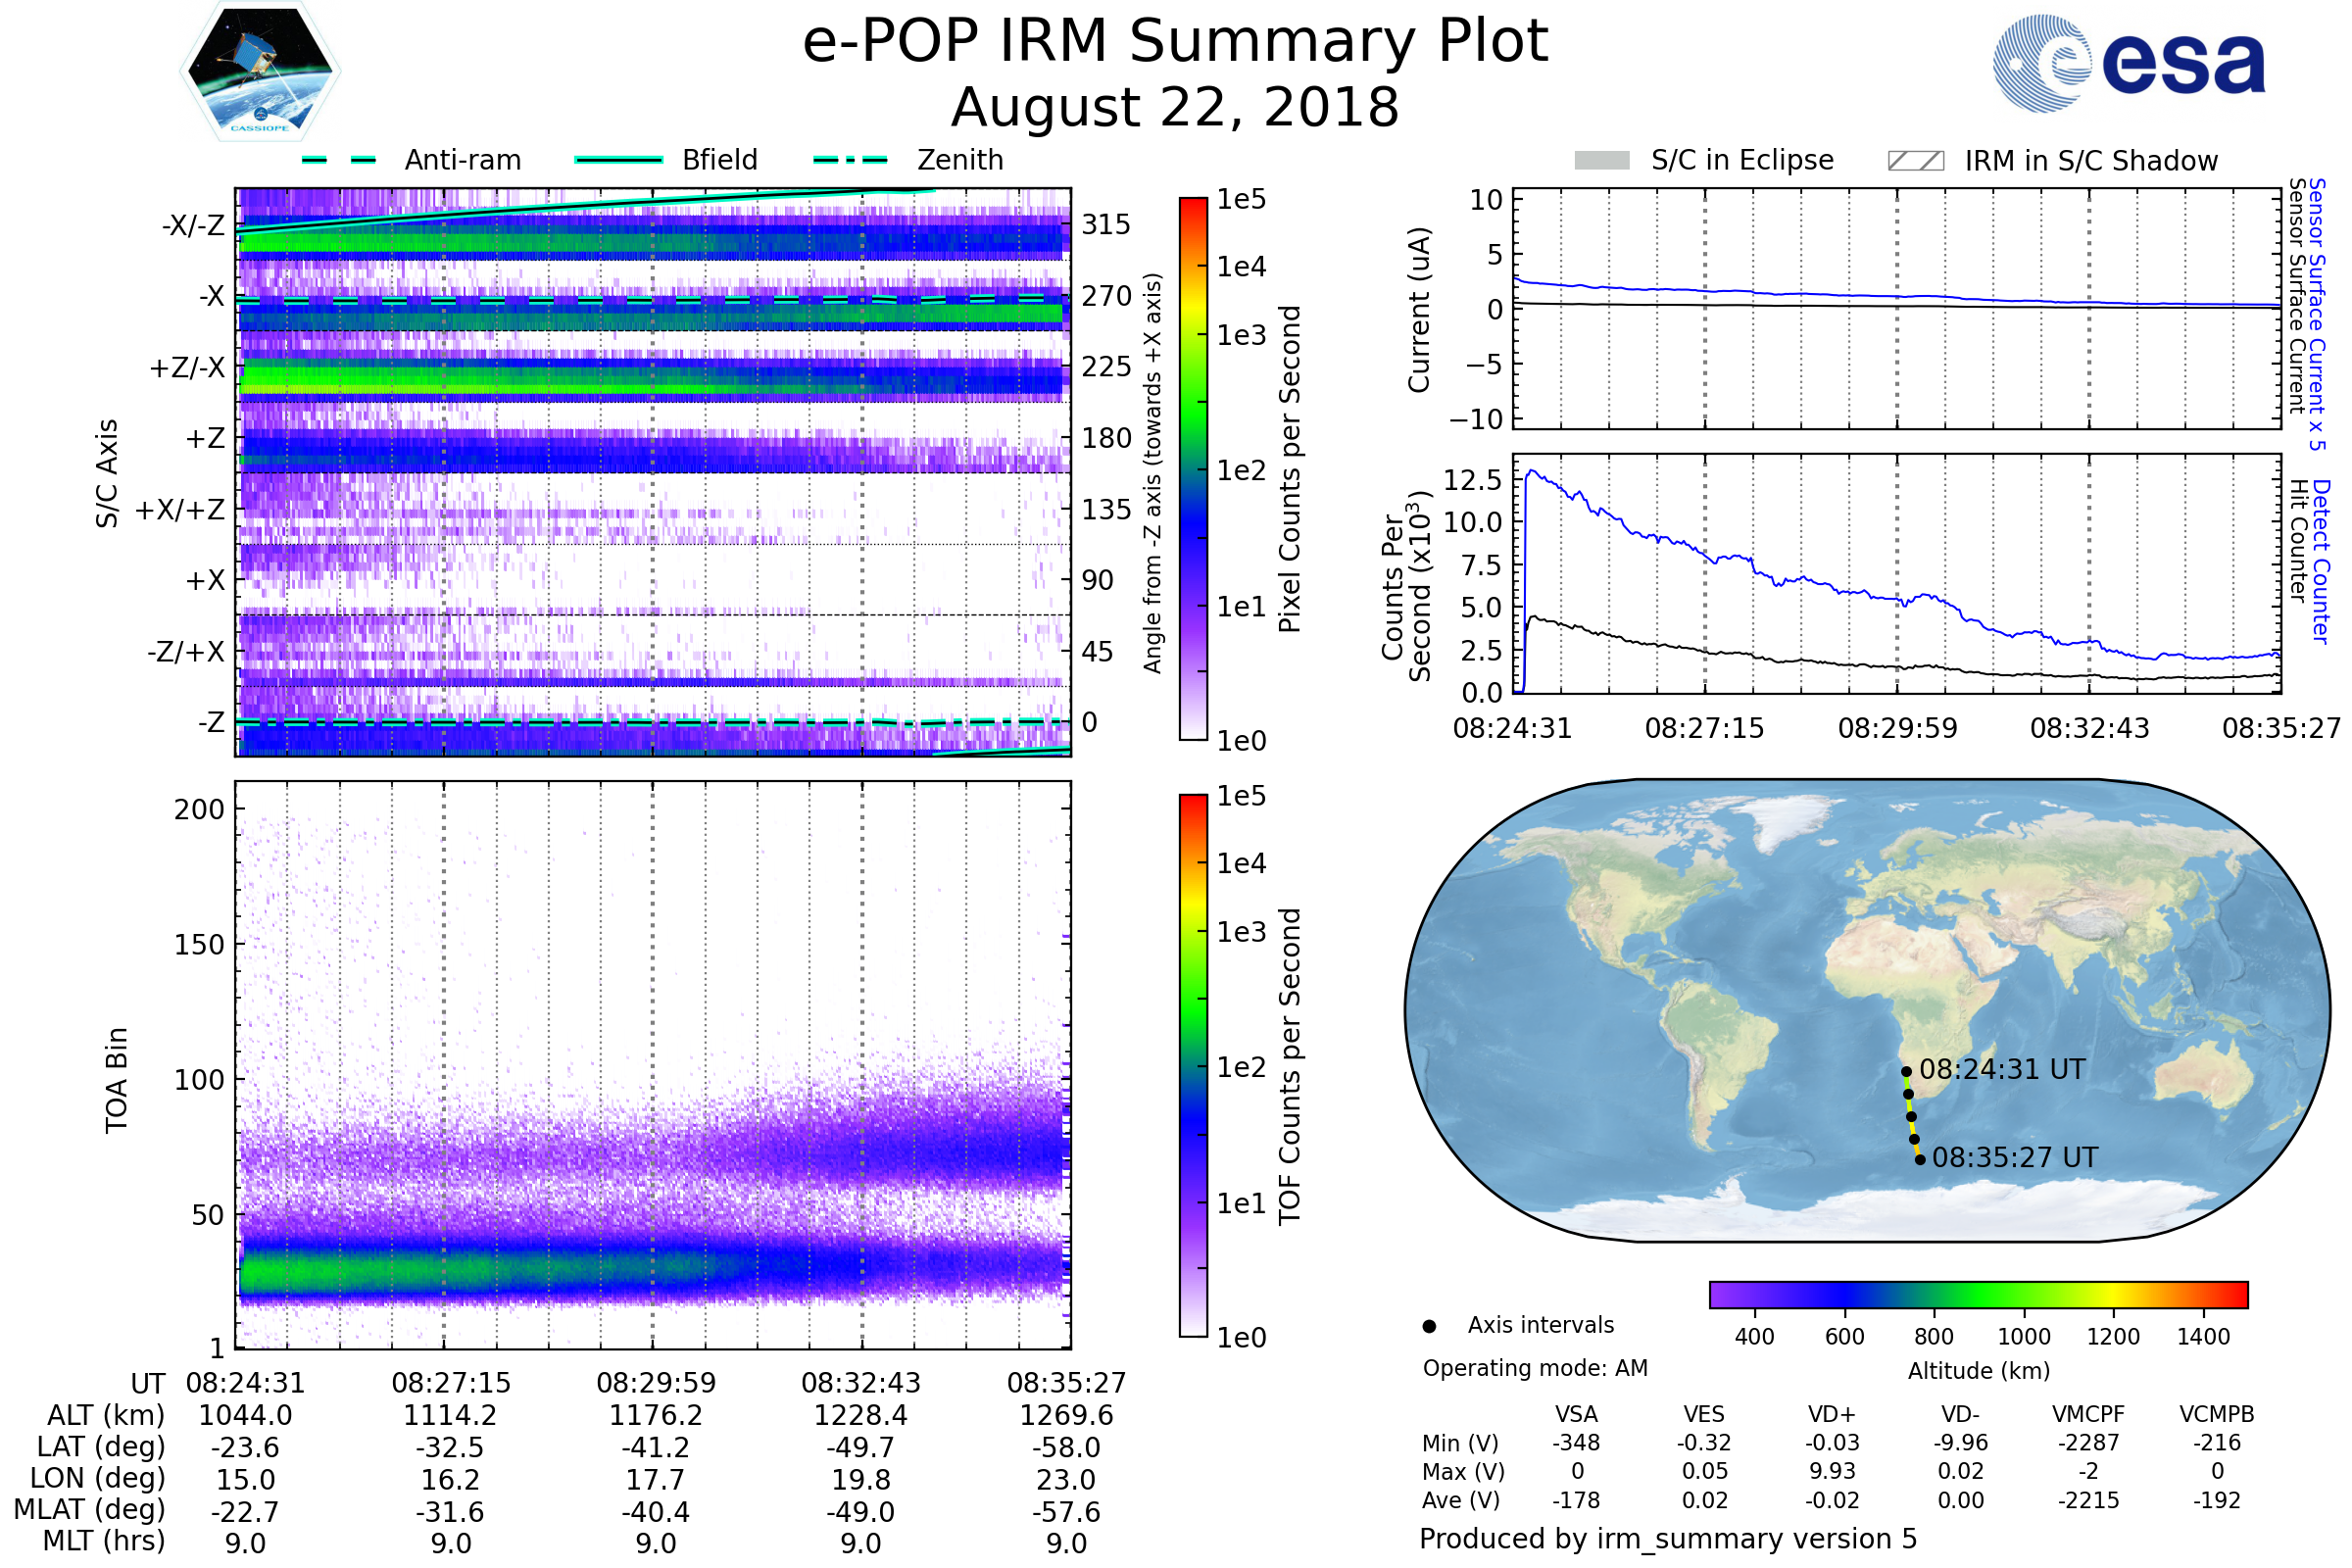Click the VSA column header in voltage table
2352x1568 pixels.
click(1576, 1414)
